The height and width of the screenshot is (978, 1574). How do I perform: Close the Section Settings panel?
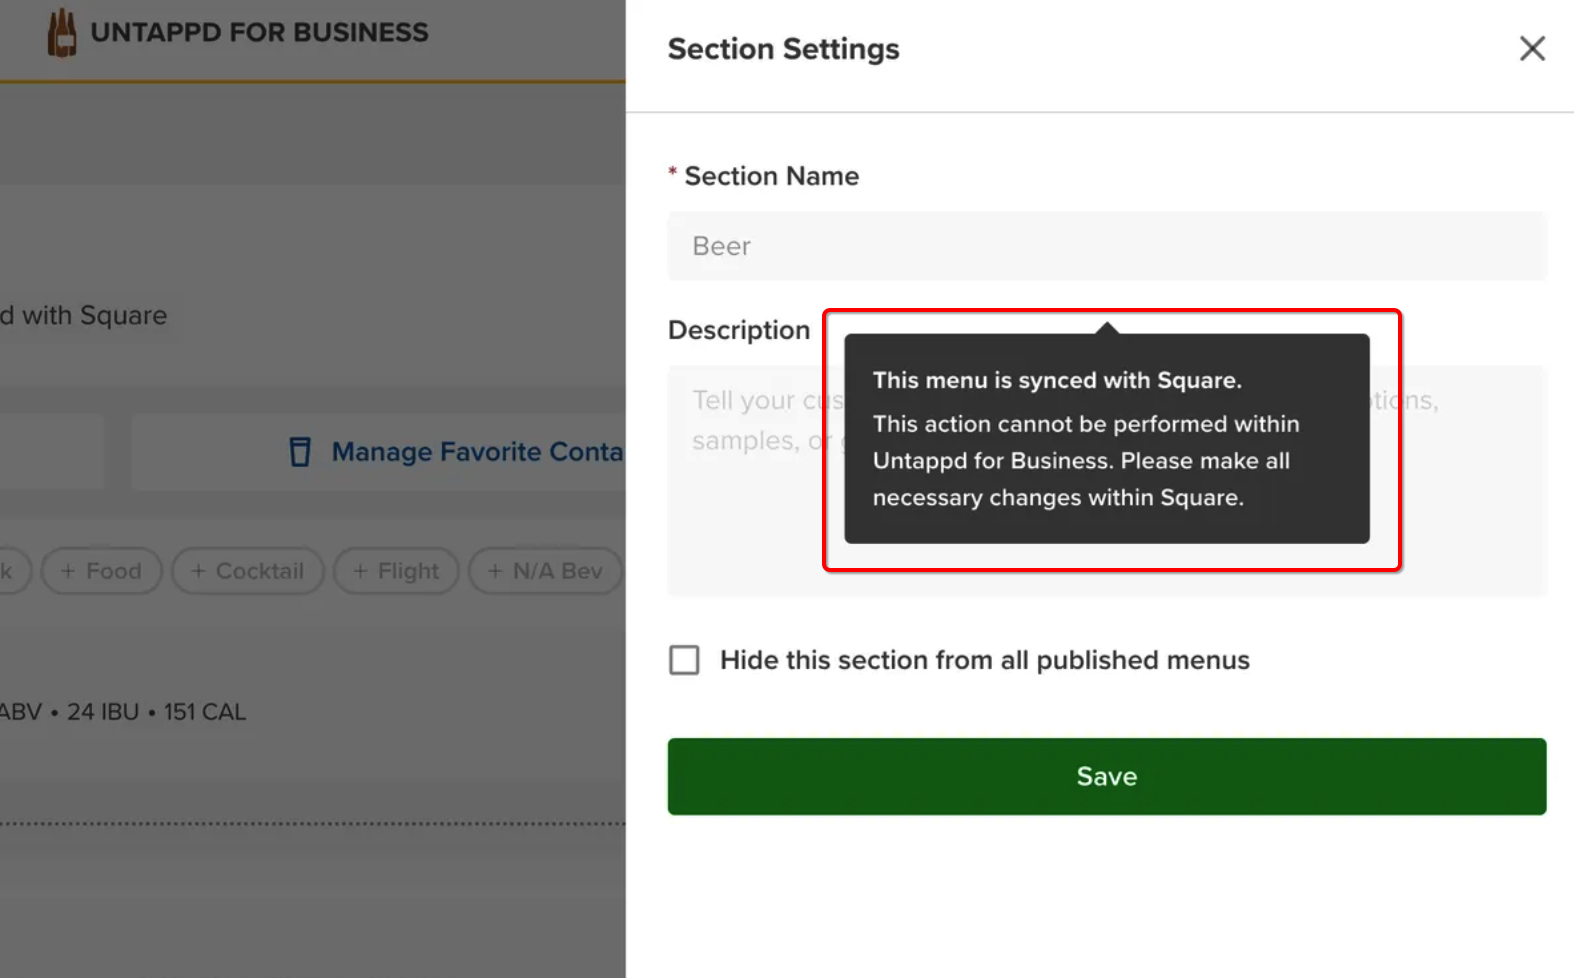[x=1531, y=48]
